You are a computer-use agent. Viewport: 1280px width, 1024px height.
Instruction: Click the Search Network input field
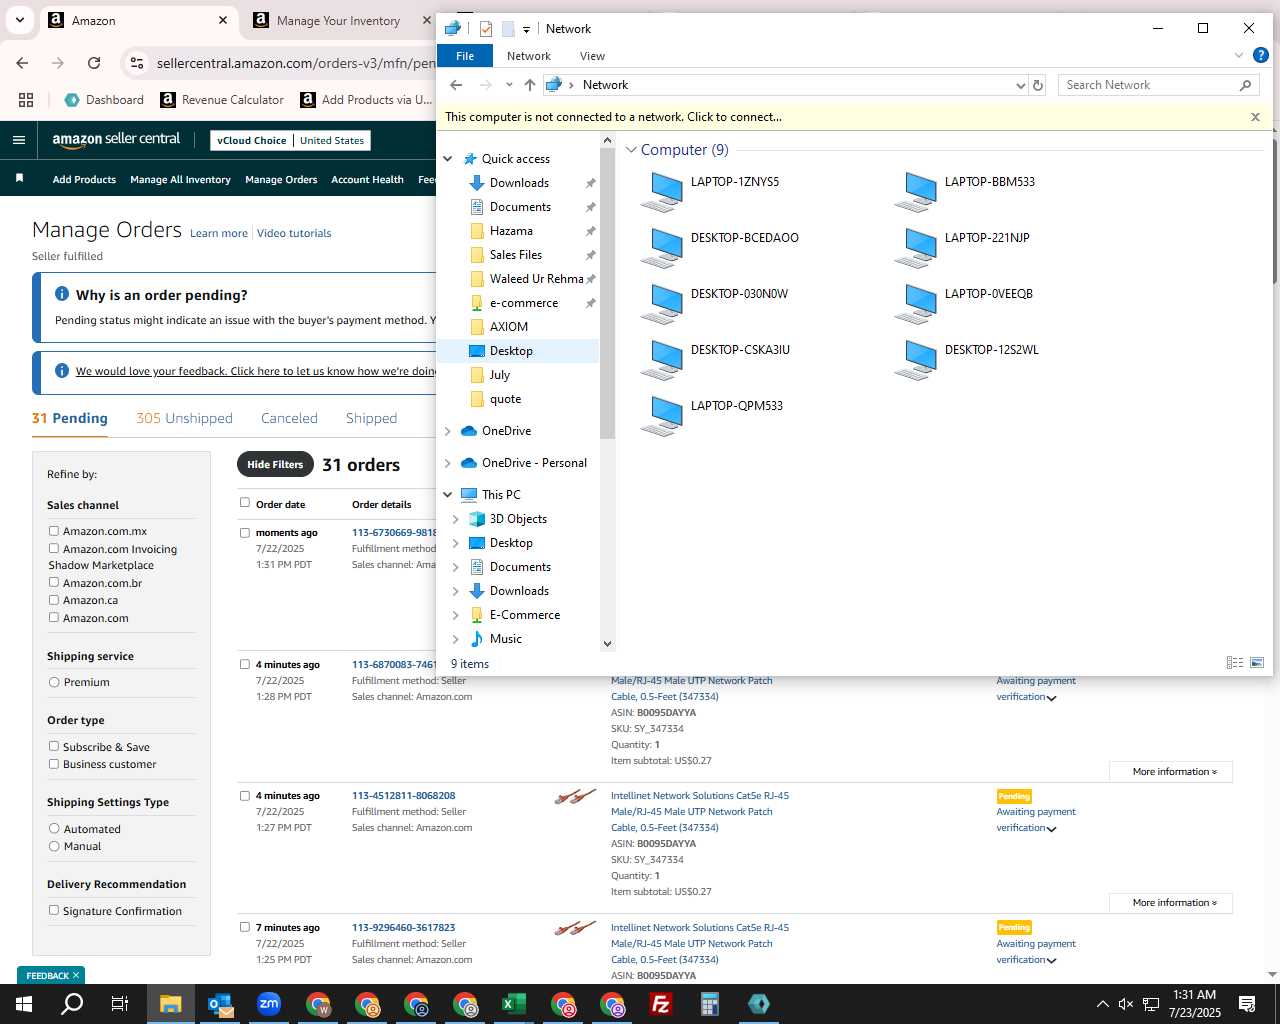(x=1148, y=85)
